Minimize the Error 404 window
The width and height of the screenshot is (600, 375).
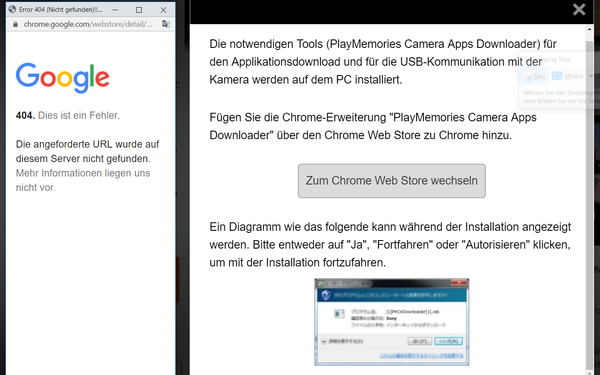click(x=115, y=10)
